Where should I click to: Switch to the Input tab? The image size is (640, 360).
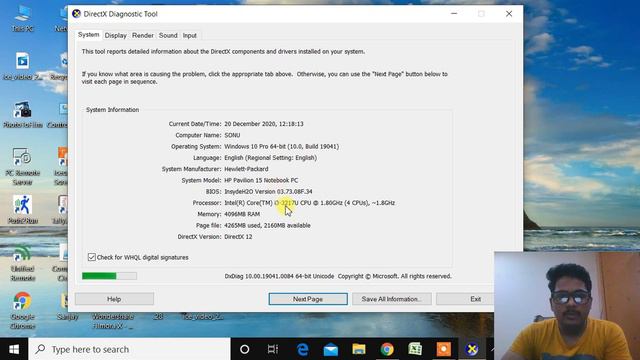[x=190, y=36]
